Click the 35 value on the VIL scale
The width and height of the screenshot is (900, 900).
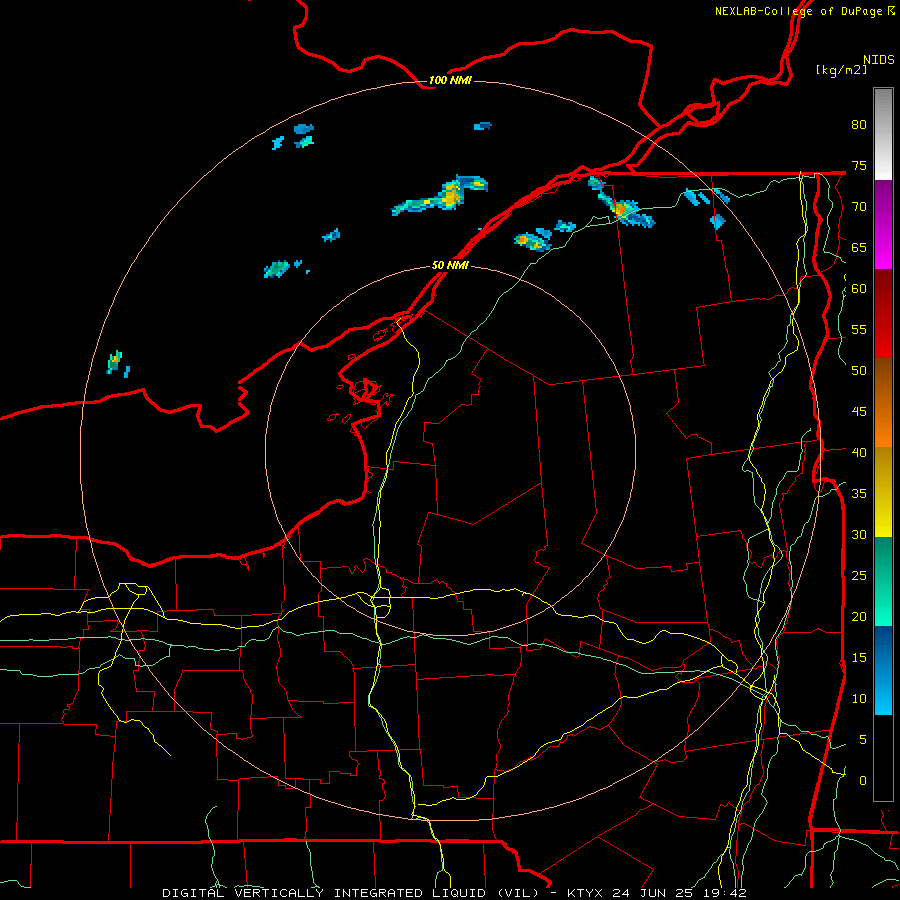pos(859,494)
